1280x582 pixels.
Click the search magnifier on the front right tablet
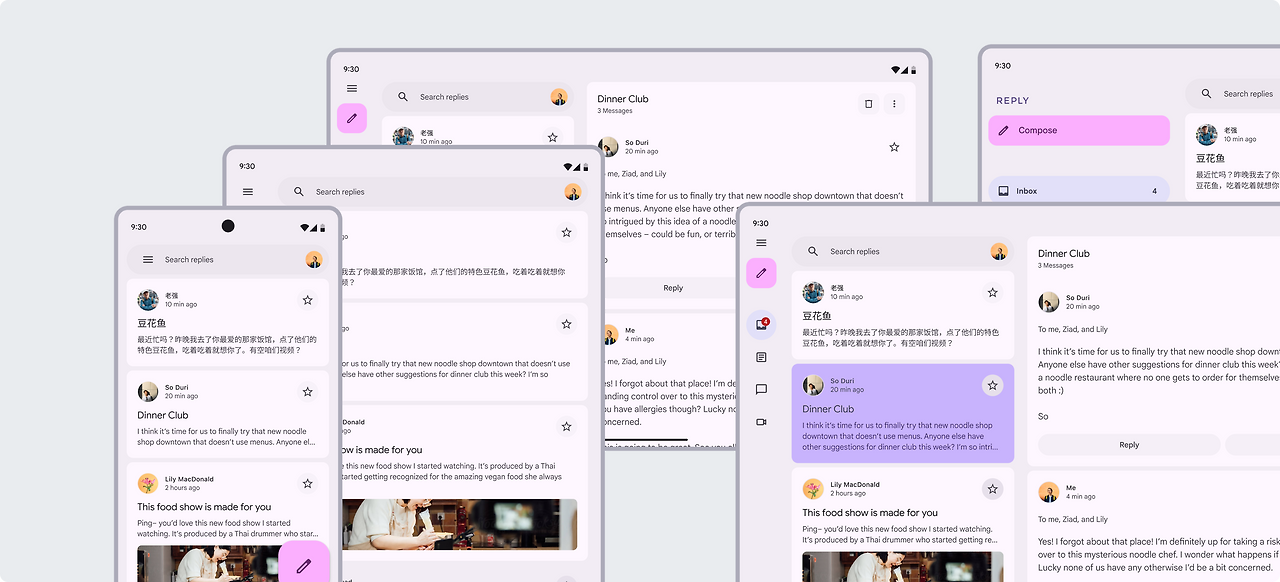tap(813, 252)
